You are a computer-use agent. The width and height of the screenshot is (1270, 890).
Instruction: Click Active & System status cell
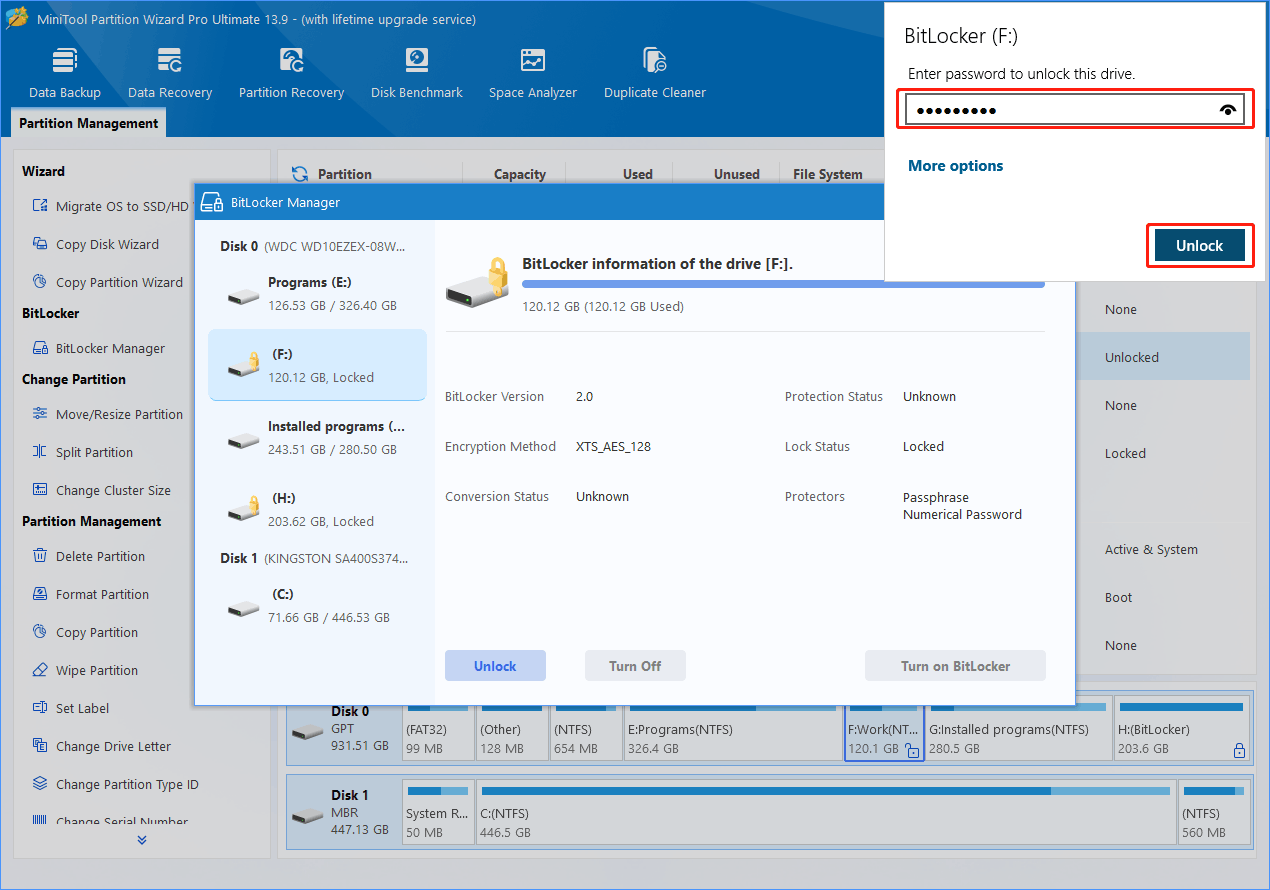pos(1151,550)
